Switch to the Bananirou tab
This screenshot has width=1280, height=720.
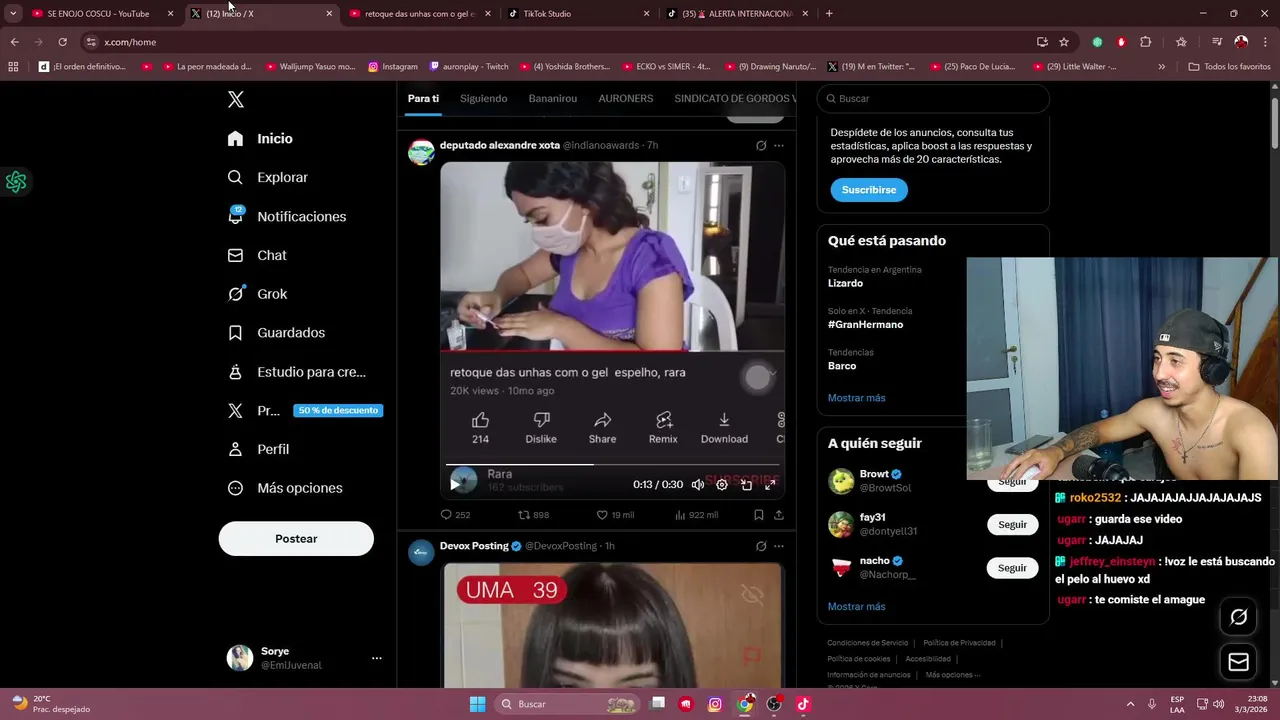pyautogui.click(x=553, y=98)
